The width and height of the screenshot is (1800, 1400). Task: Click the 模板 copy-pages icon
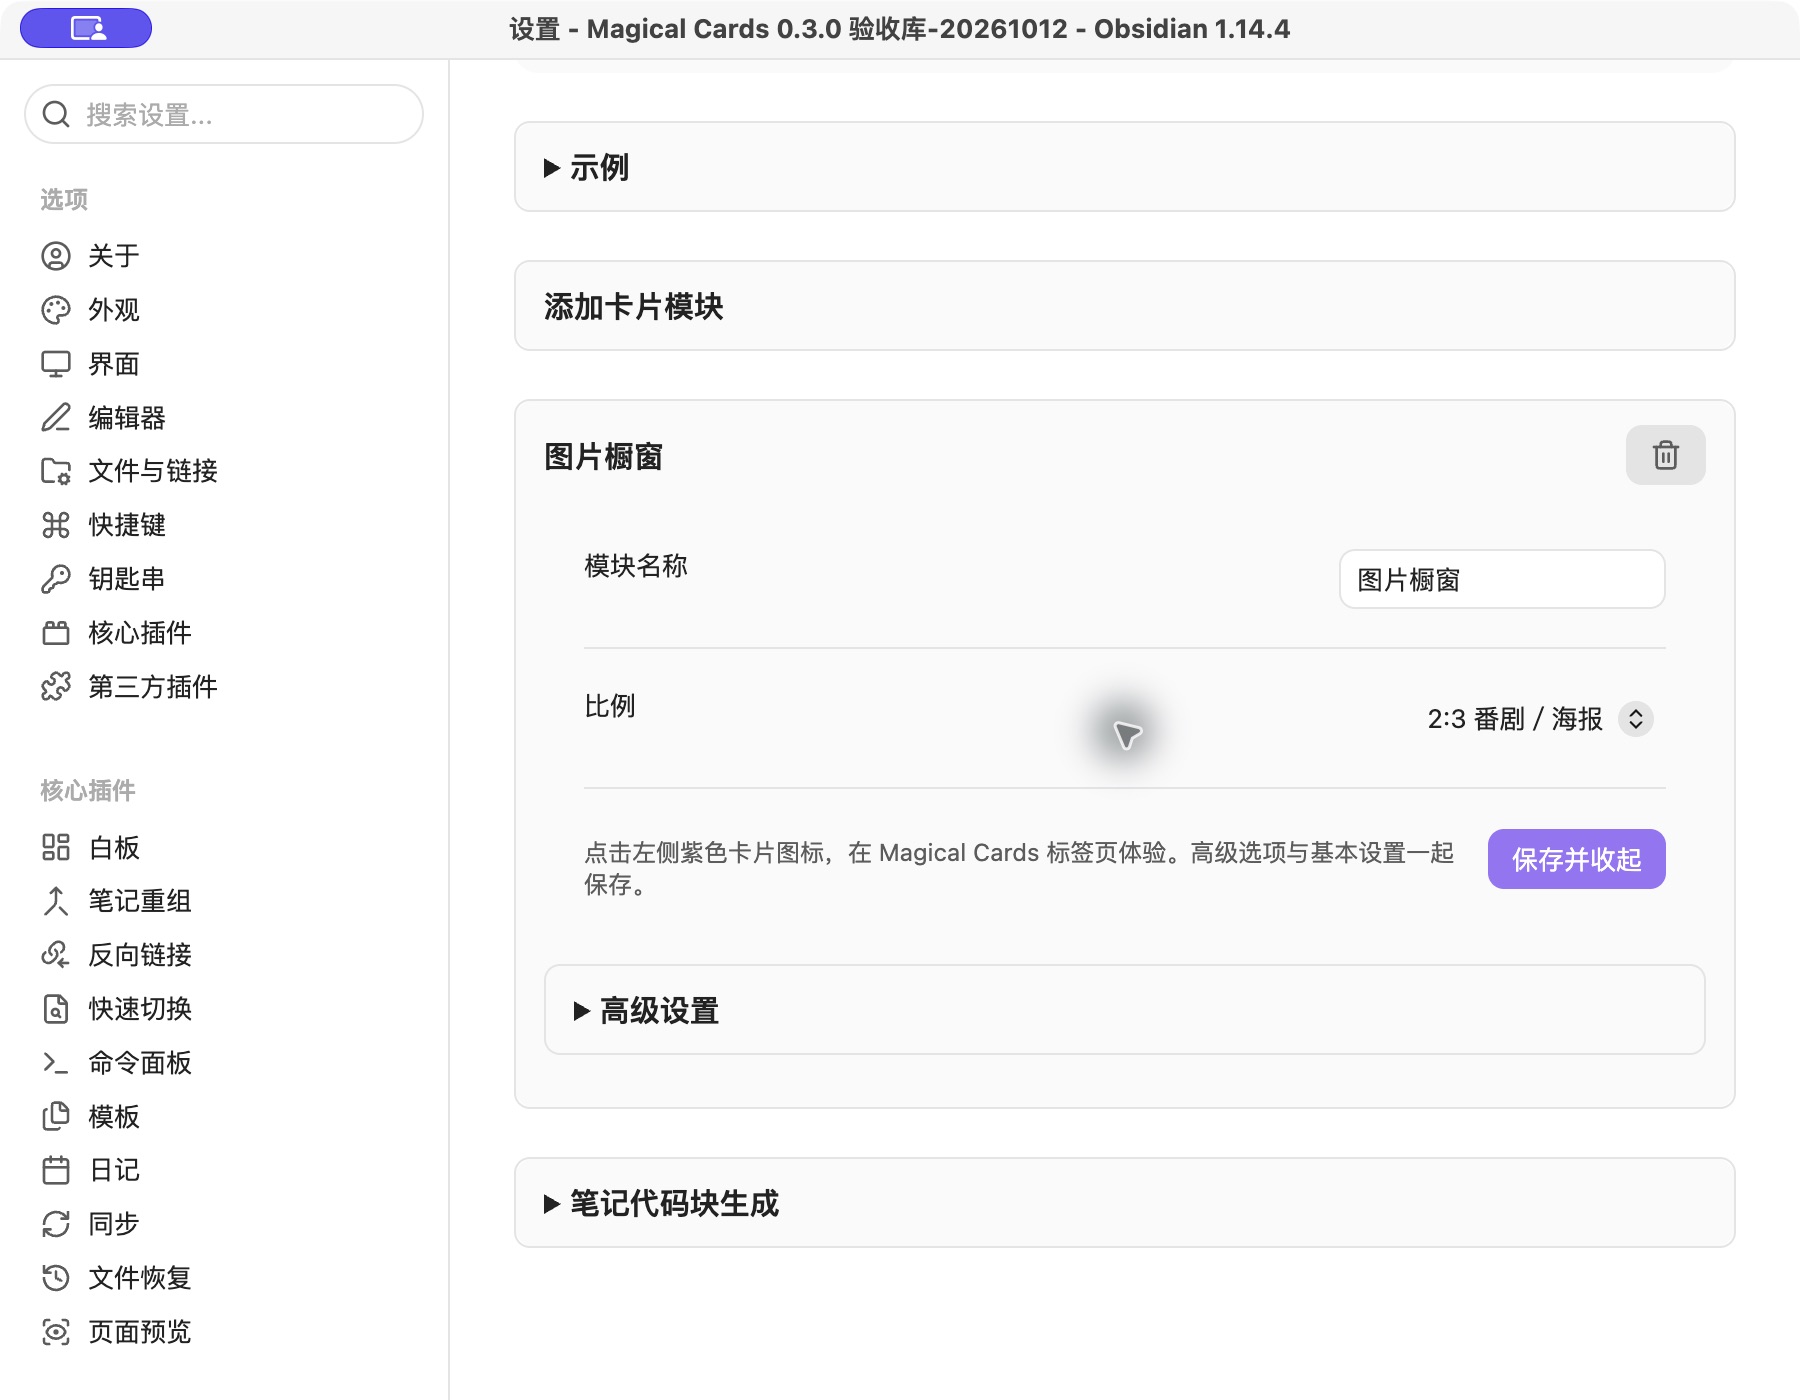pyautogui.click(x=56, y=1117)
